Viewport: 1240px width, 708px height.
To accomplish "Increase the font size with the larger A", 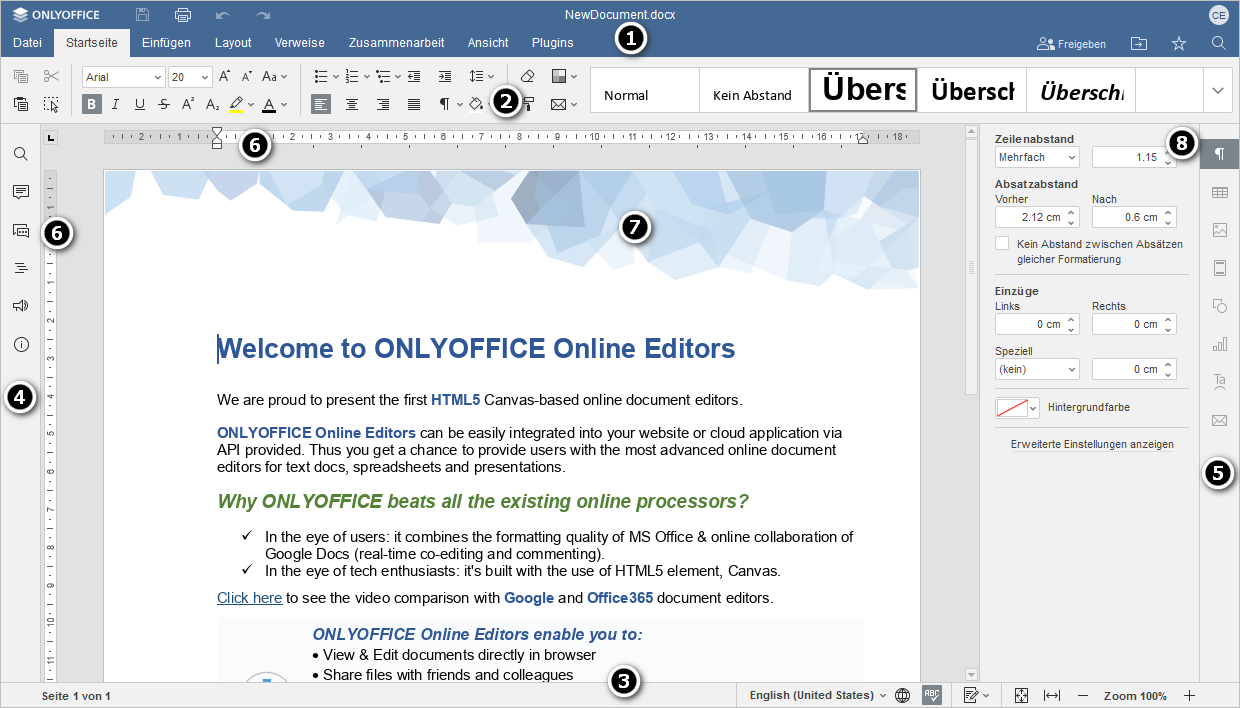I will [x=224, y=76].
